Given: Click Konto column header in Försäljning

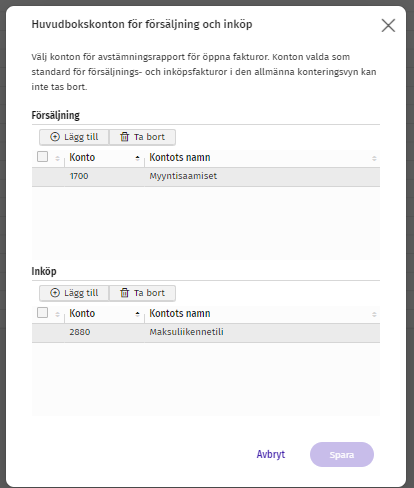Looking at the screenshot, I should pyautogui.click(x=82, y=157).
